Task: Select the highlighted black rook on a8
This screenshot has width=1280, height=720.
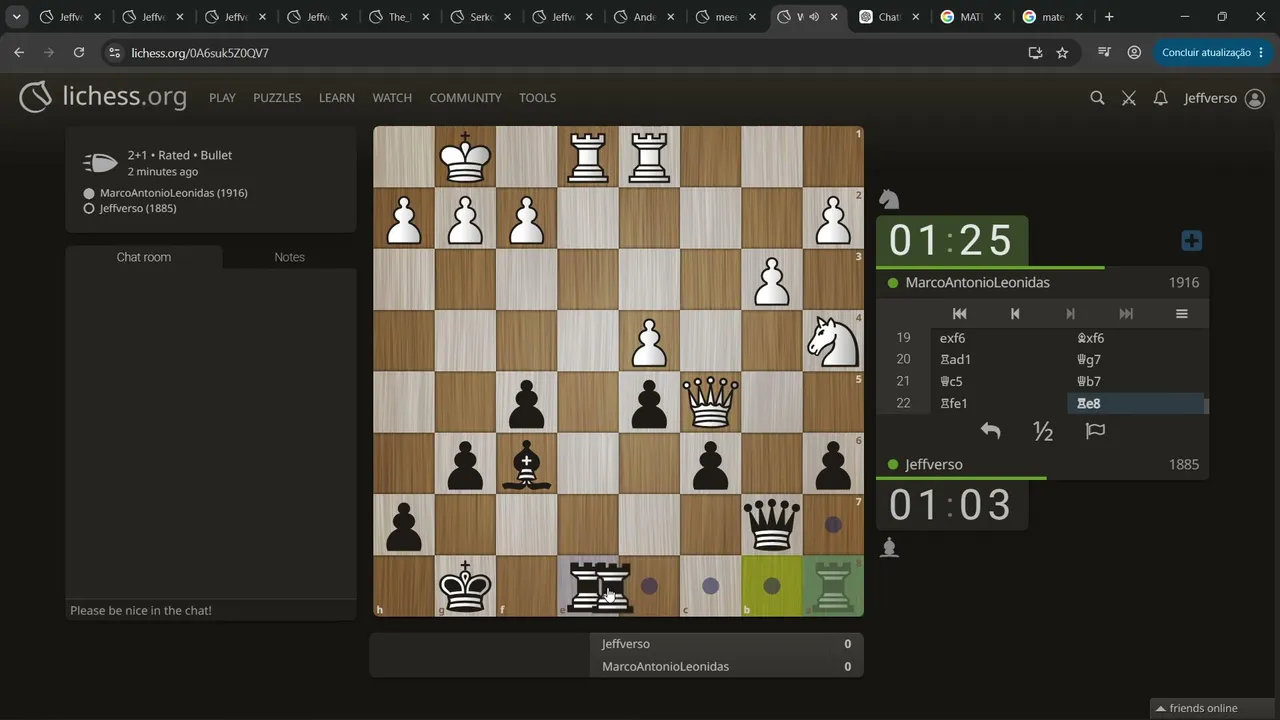Action: point(833,586)
